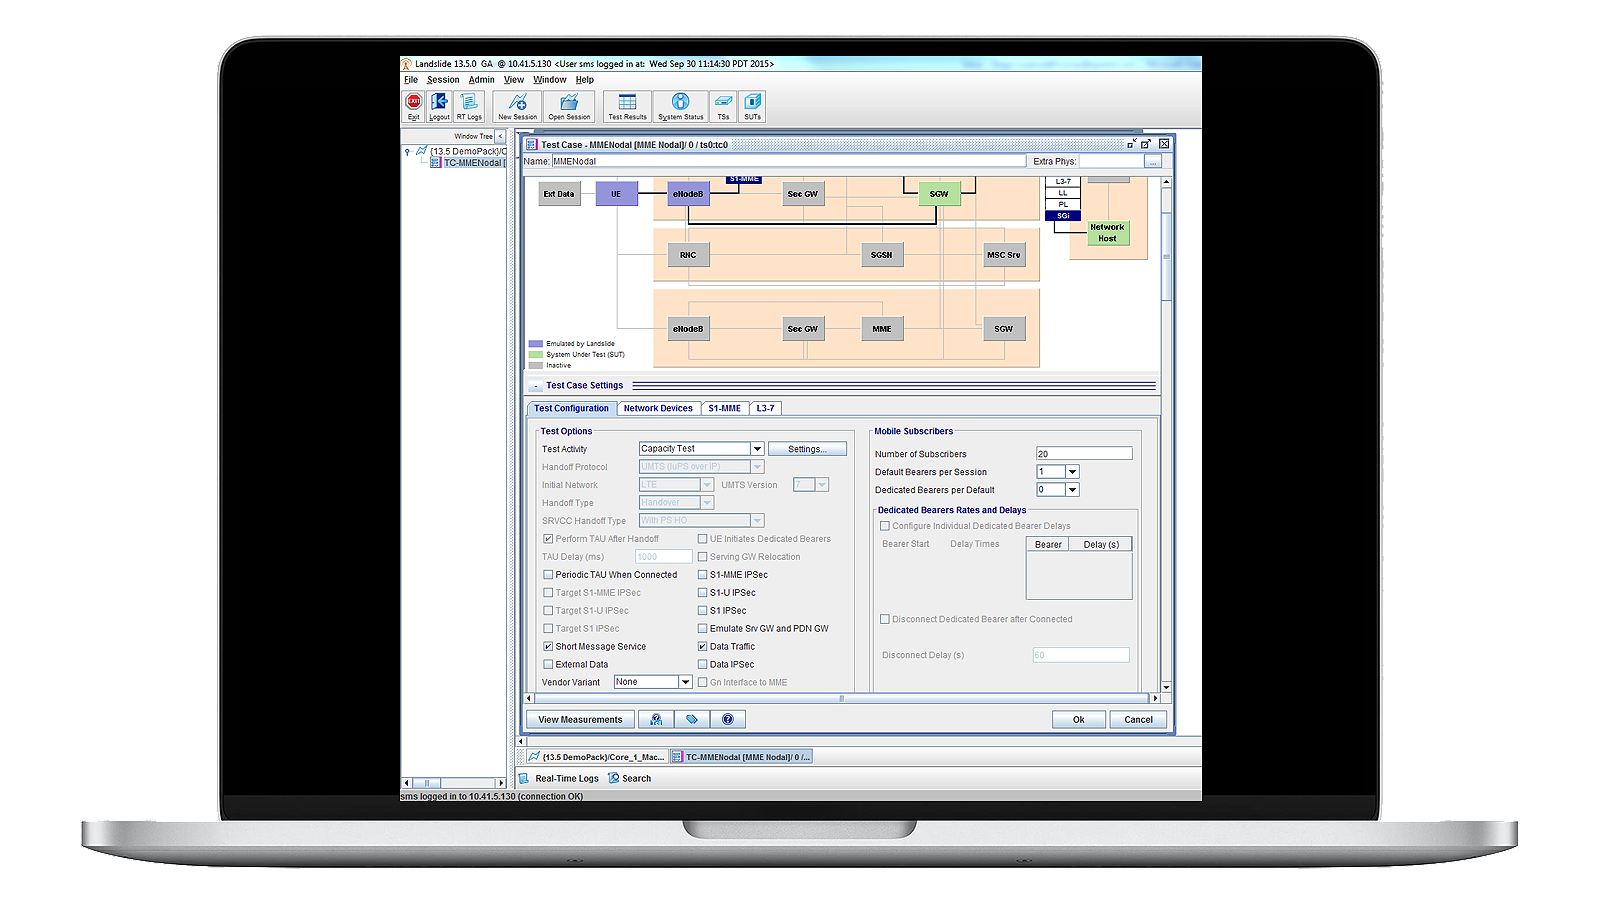Select the green SGW node in diagram
Screen dimensions: 1600x900
939,194
